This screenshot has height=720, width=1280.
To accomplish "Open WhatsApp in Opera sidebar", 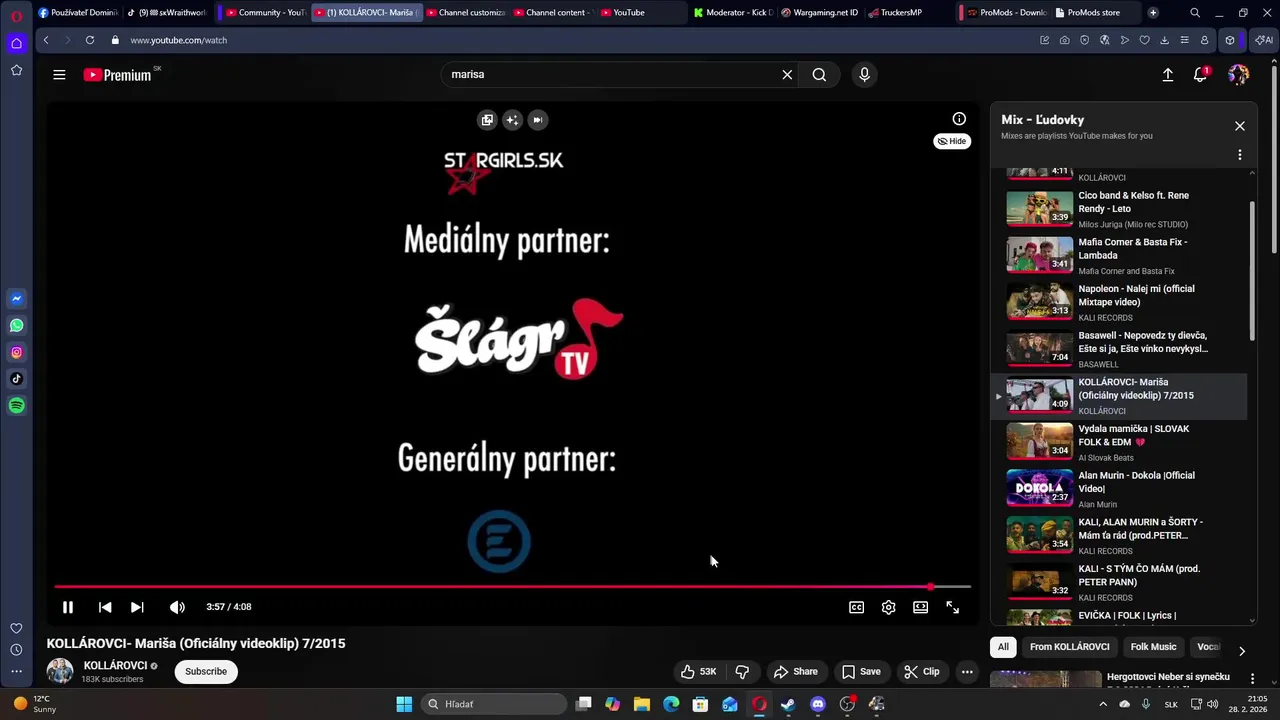I will point(16,325).
